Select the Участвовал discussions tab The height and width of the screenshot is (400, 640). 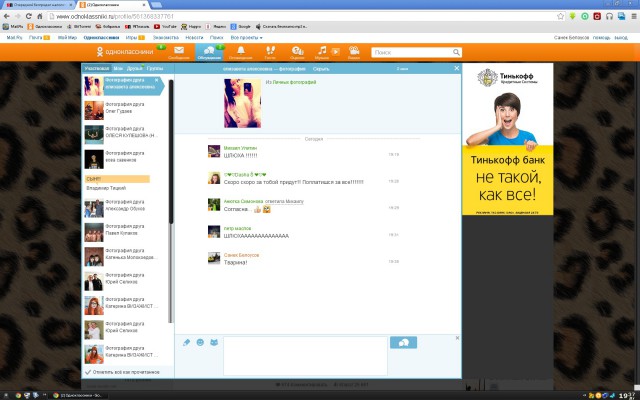[97, 69]
